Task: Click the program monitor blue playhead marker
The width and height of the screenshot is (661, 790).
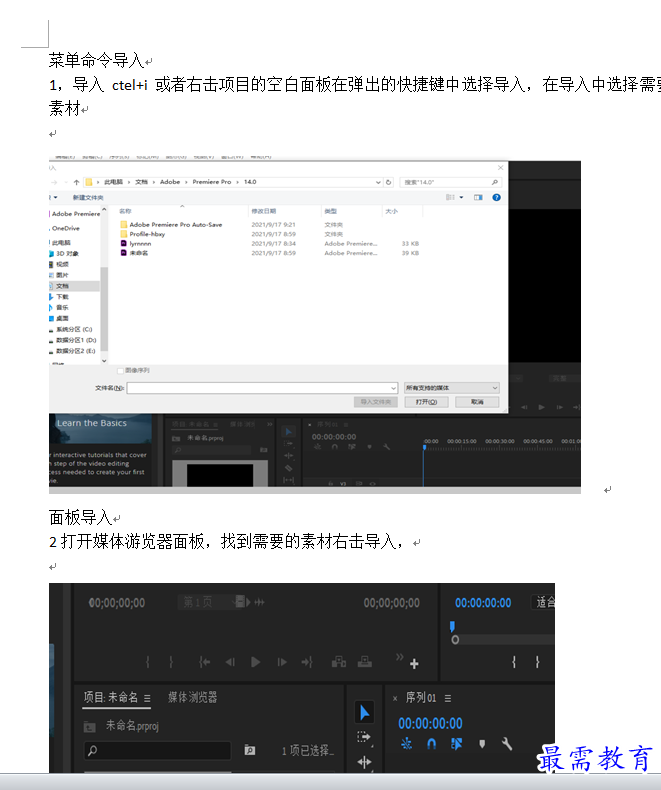Action: click(x=452, y=626)
